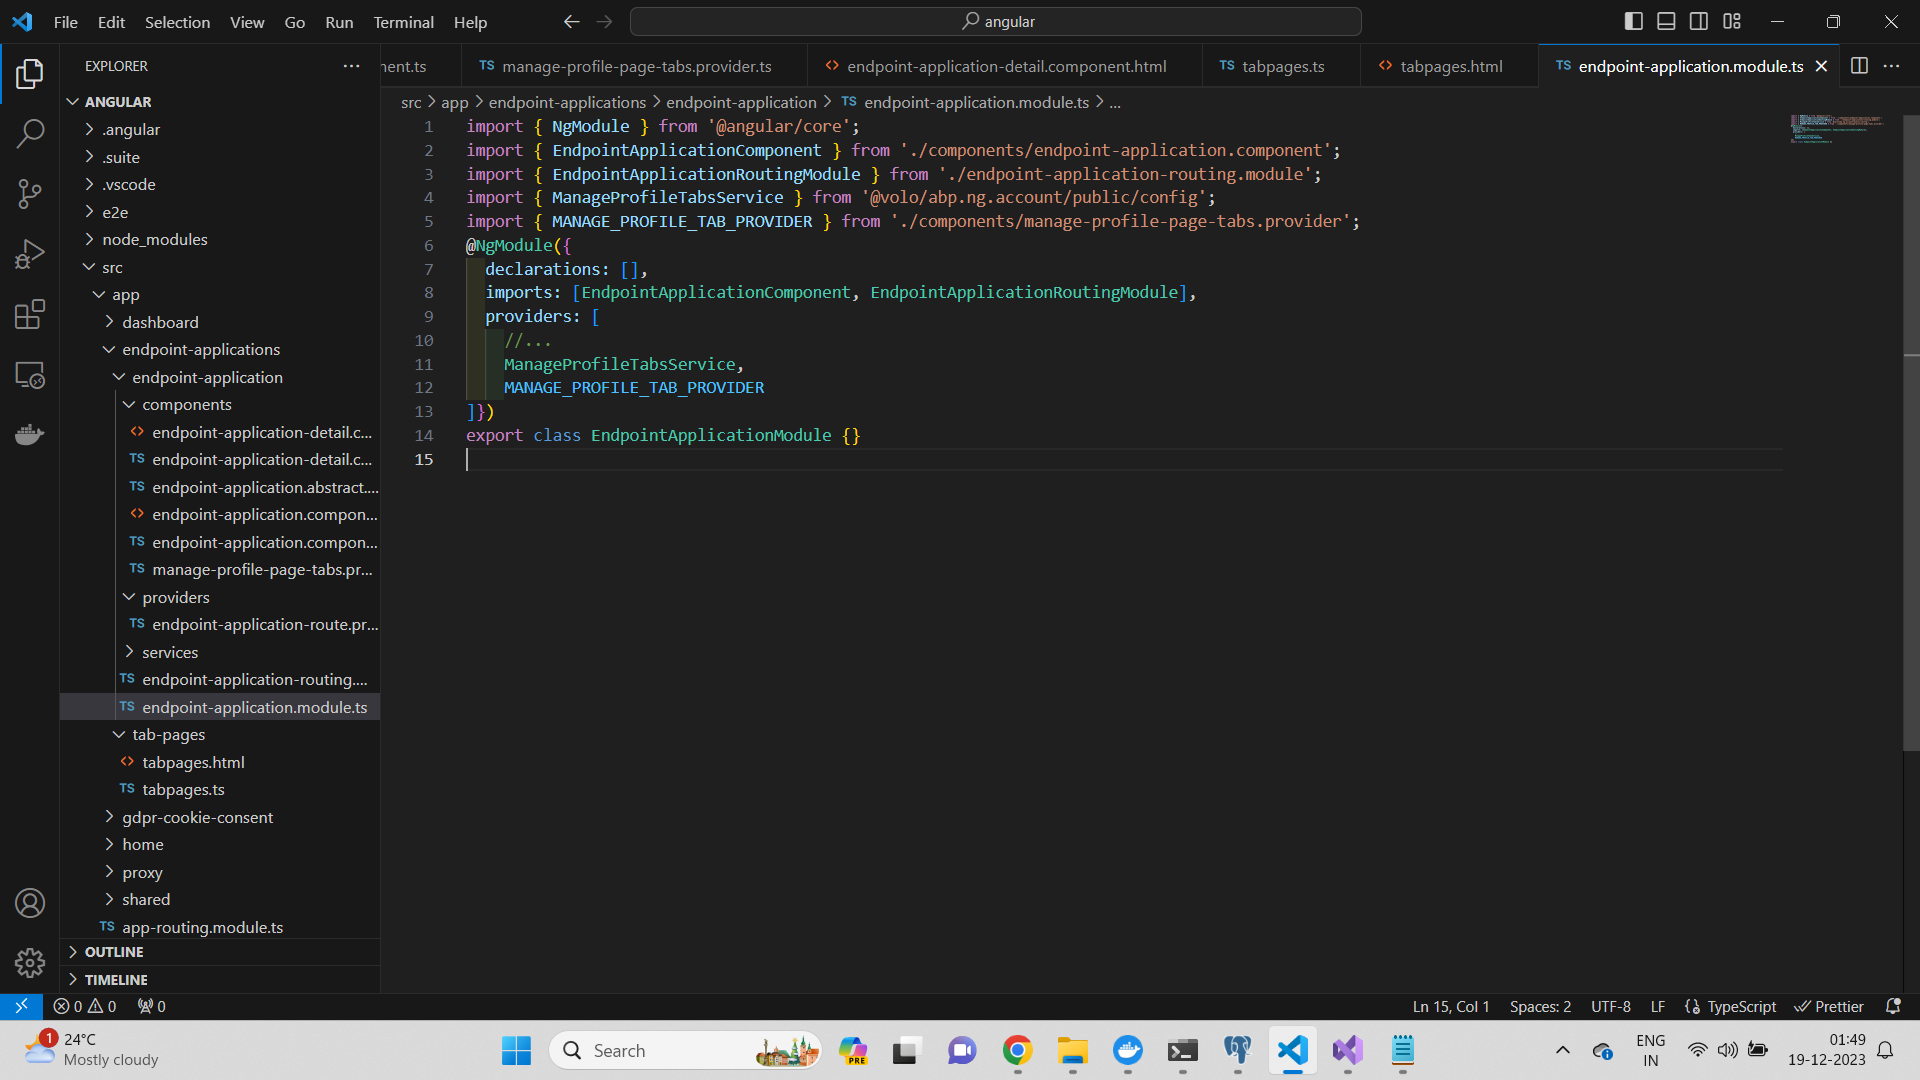The width and height of the screenshot is (1920, 1080).
Task: Expand the services folder
Action: [x=170, y=652]
